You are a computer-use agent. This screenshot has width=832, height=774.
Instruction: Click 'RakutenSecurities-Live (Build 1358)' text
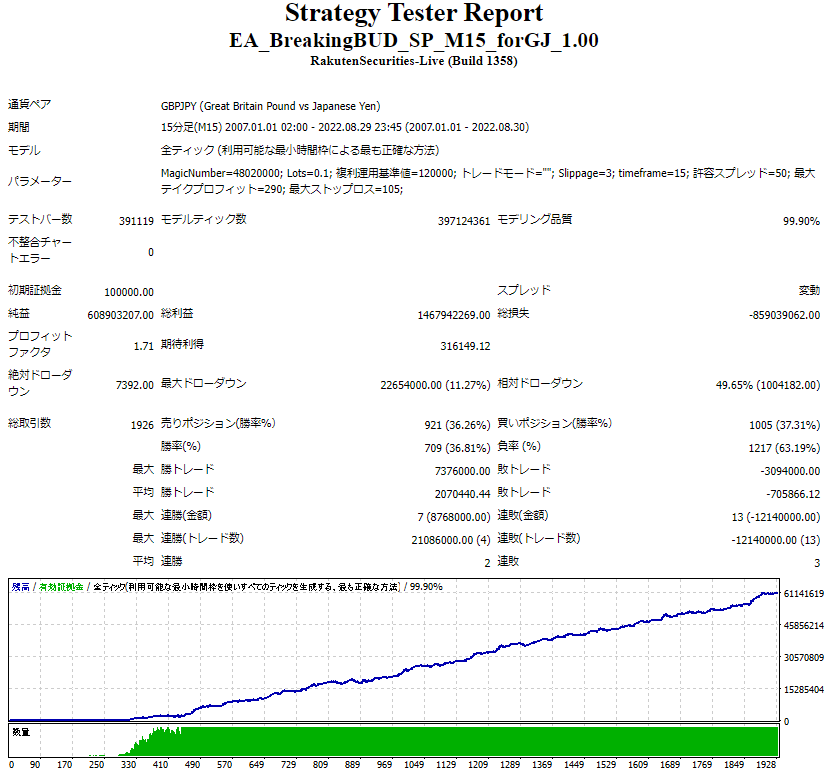tap(414, 61)
